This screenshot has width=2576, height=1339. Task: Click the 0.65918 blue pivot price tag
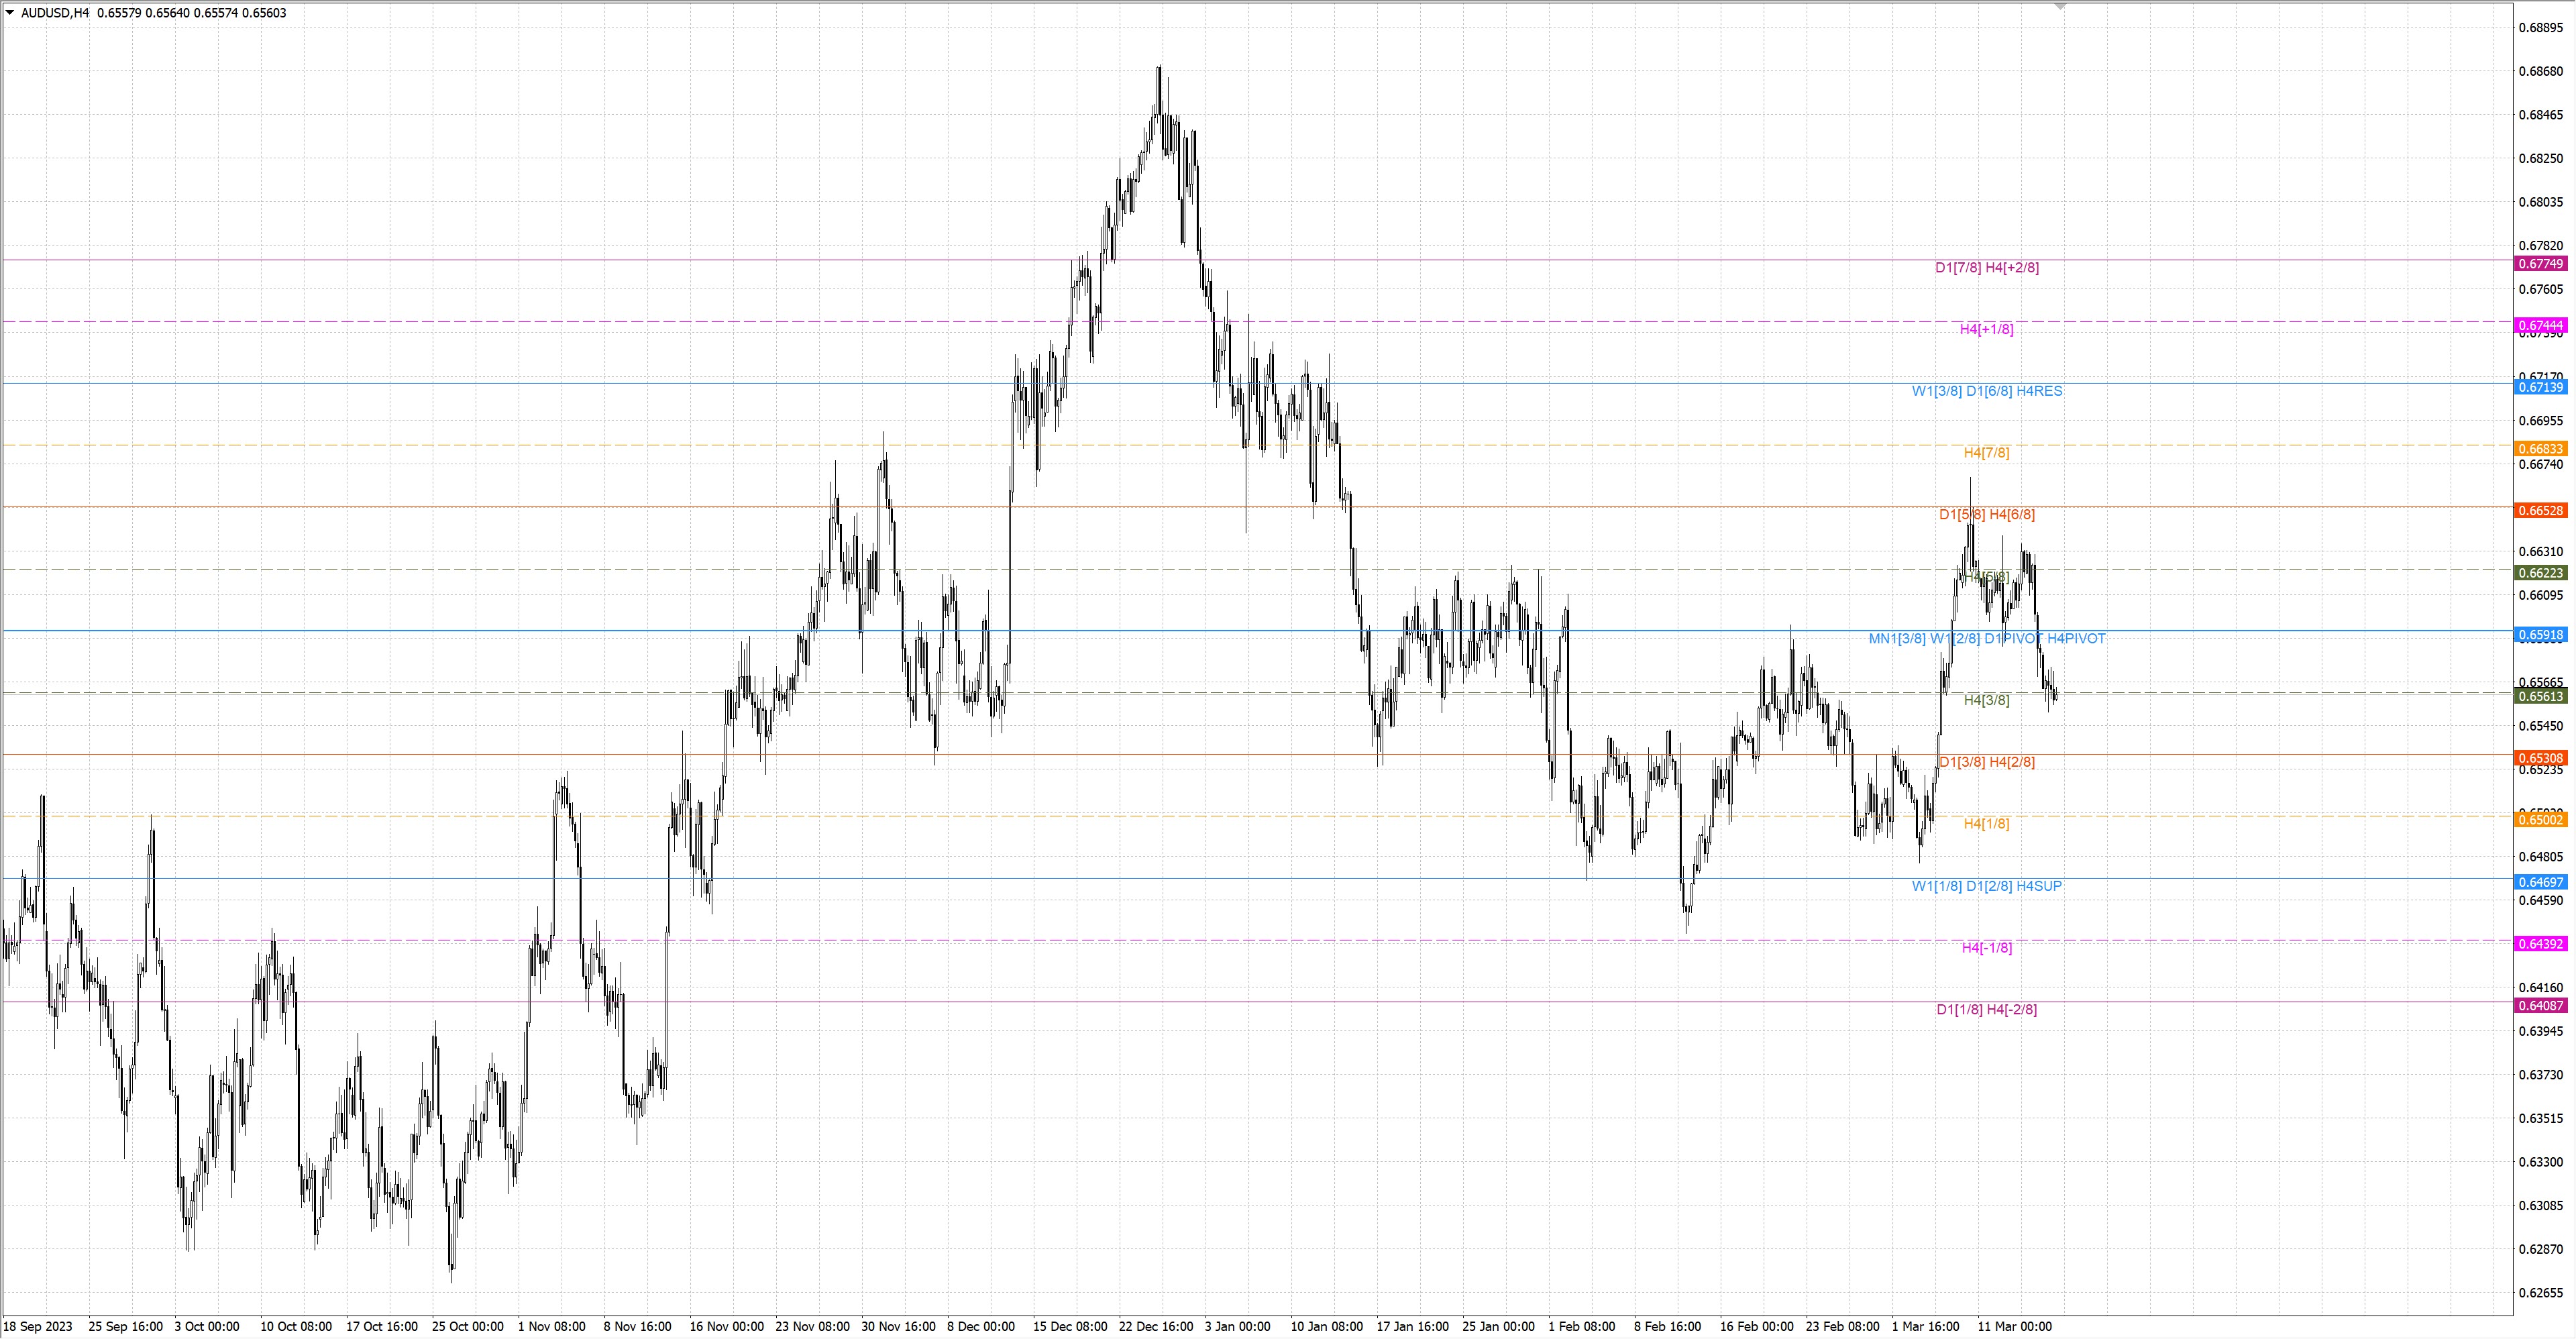(x=2540, y=635)
